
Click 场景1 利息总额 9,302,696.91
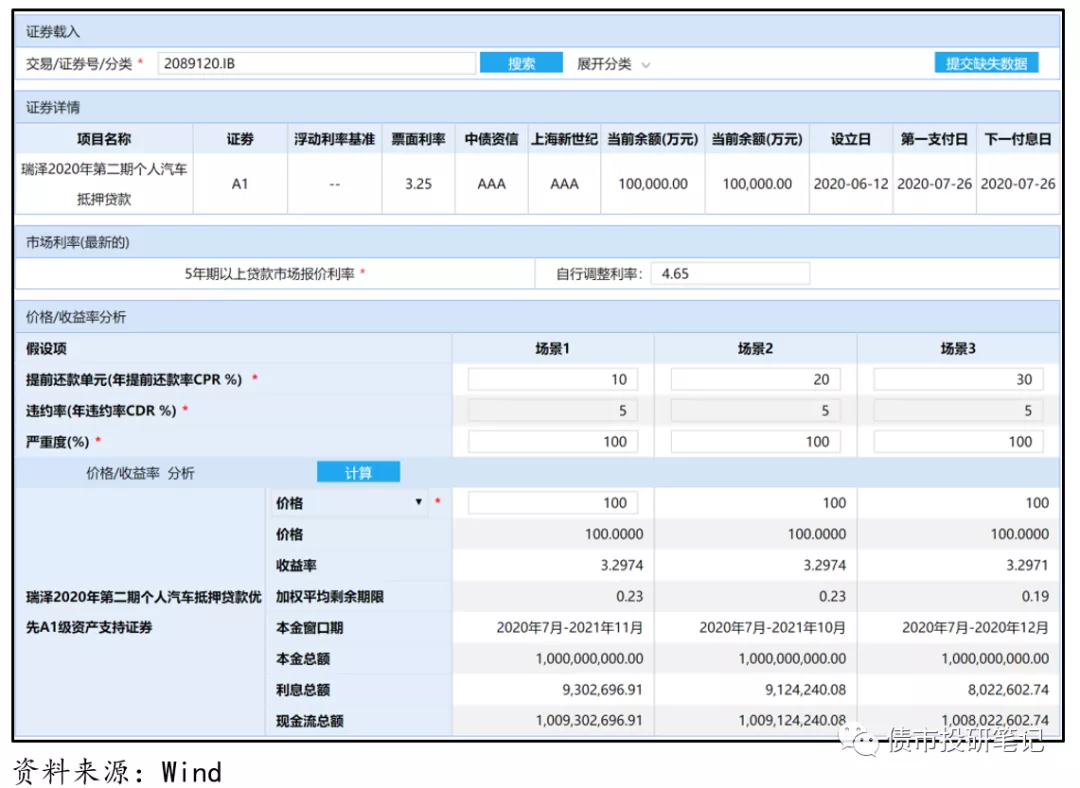click(602, 690)
